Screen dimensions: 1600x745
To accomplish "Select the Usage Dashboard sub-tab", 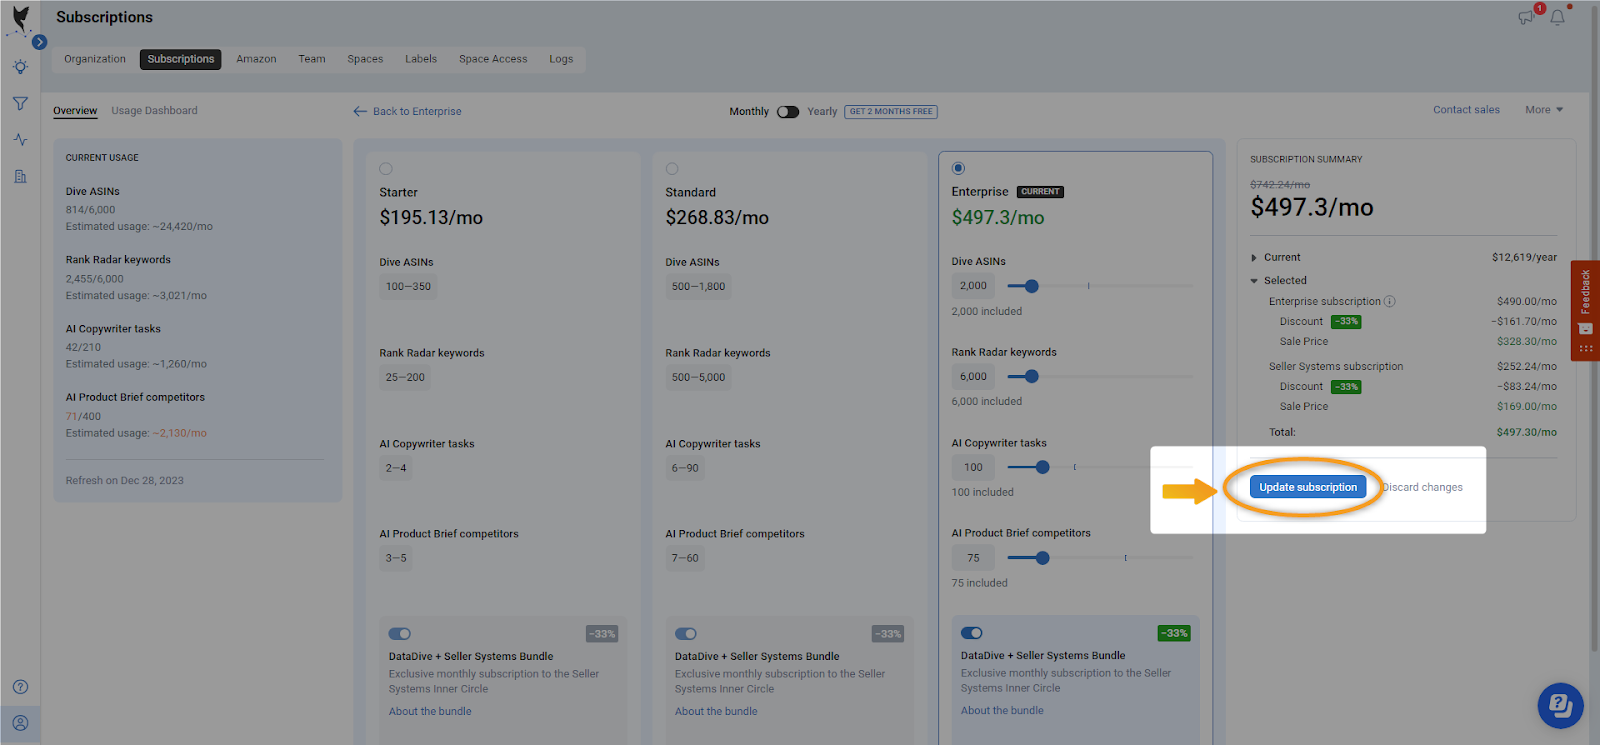I will click(x=154, y=111).
